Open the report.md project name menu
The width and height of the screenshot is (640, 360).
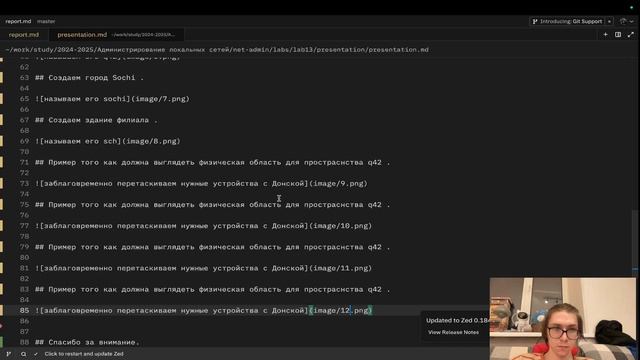18,21
